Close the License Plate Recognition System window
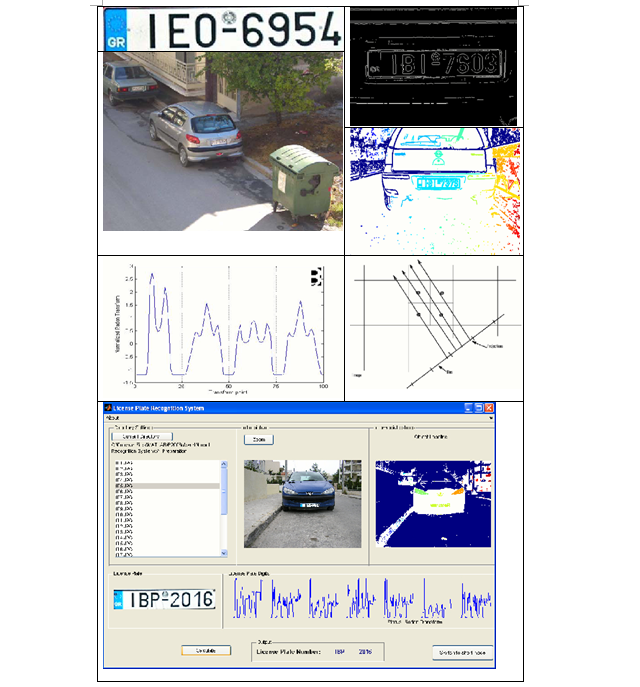Viewport: 640px width, 687px height. (490, 408)
